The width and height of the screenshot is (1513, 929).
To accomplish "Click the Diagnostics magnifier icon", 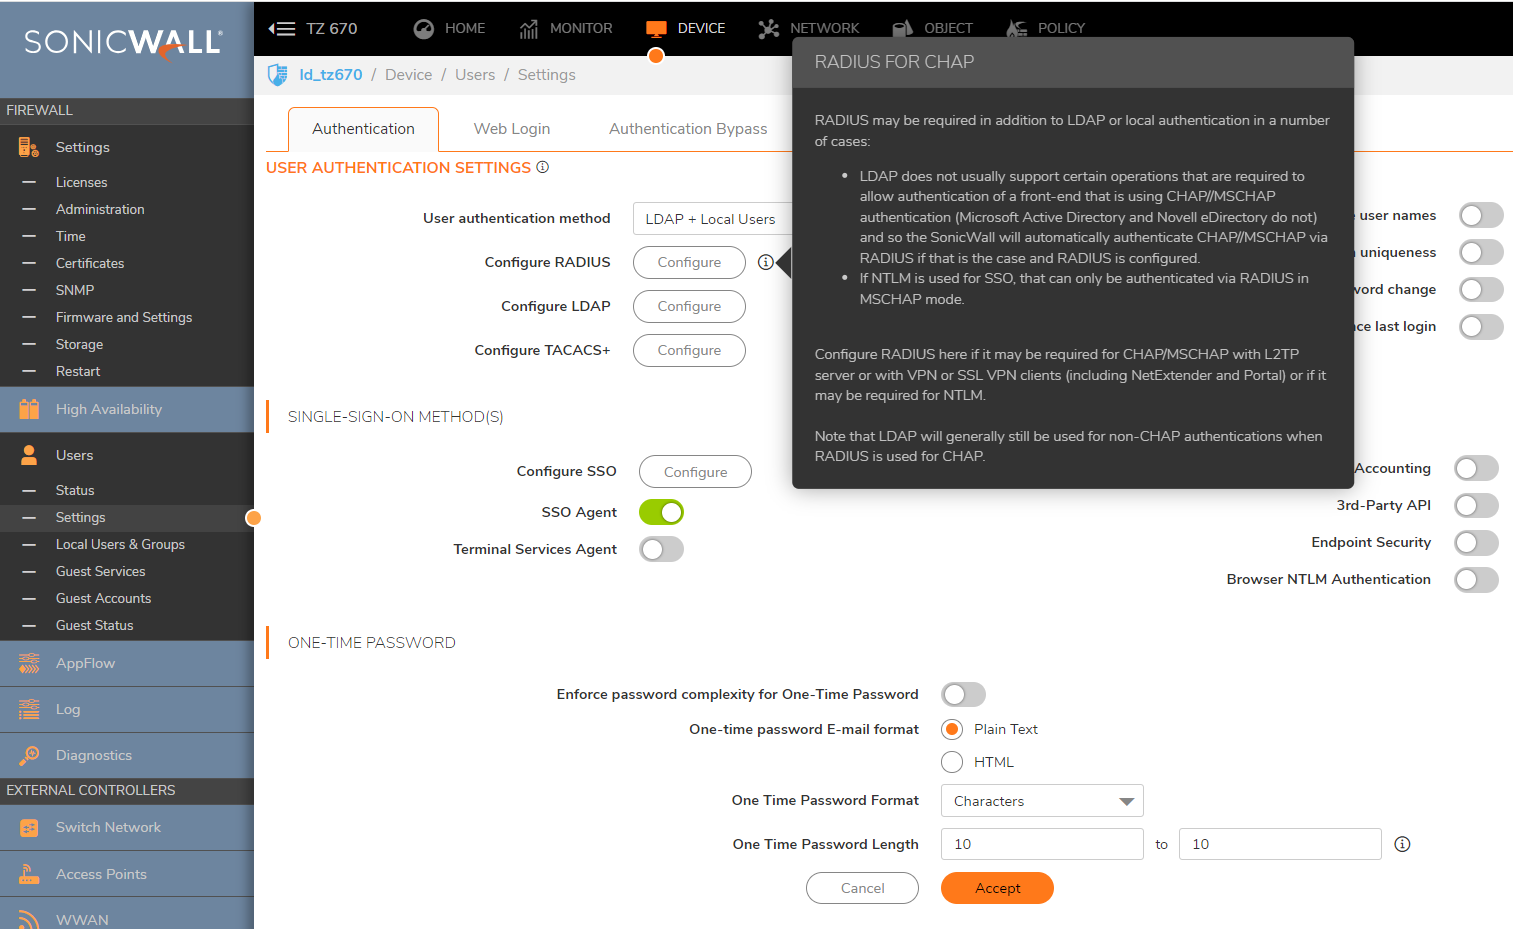I will pos(29,755).
